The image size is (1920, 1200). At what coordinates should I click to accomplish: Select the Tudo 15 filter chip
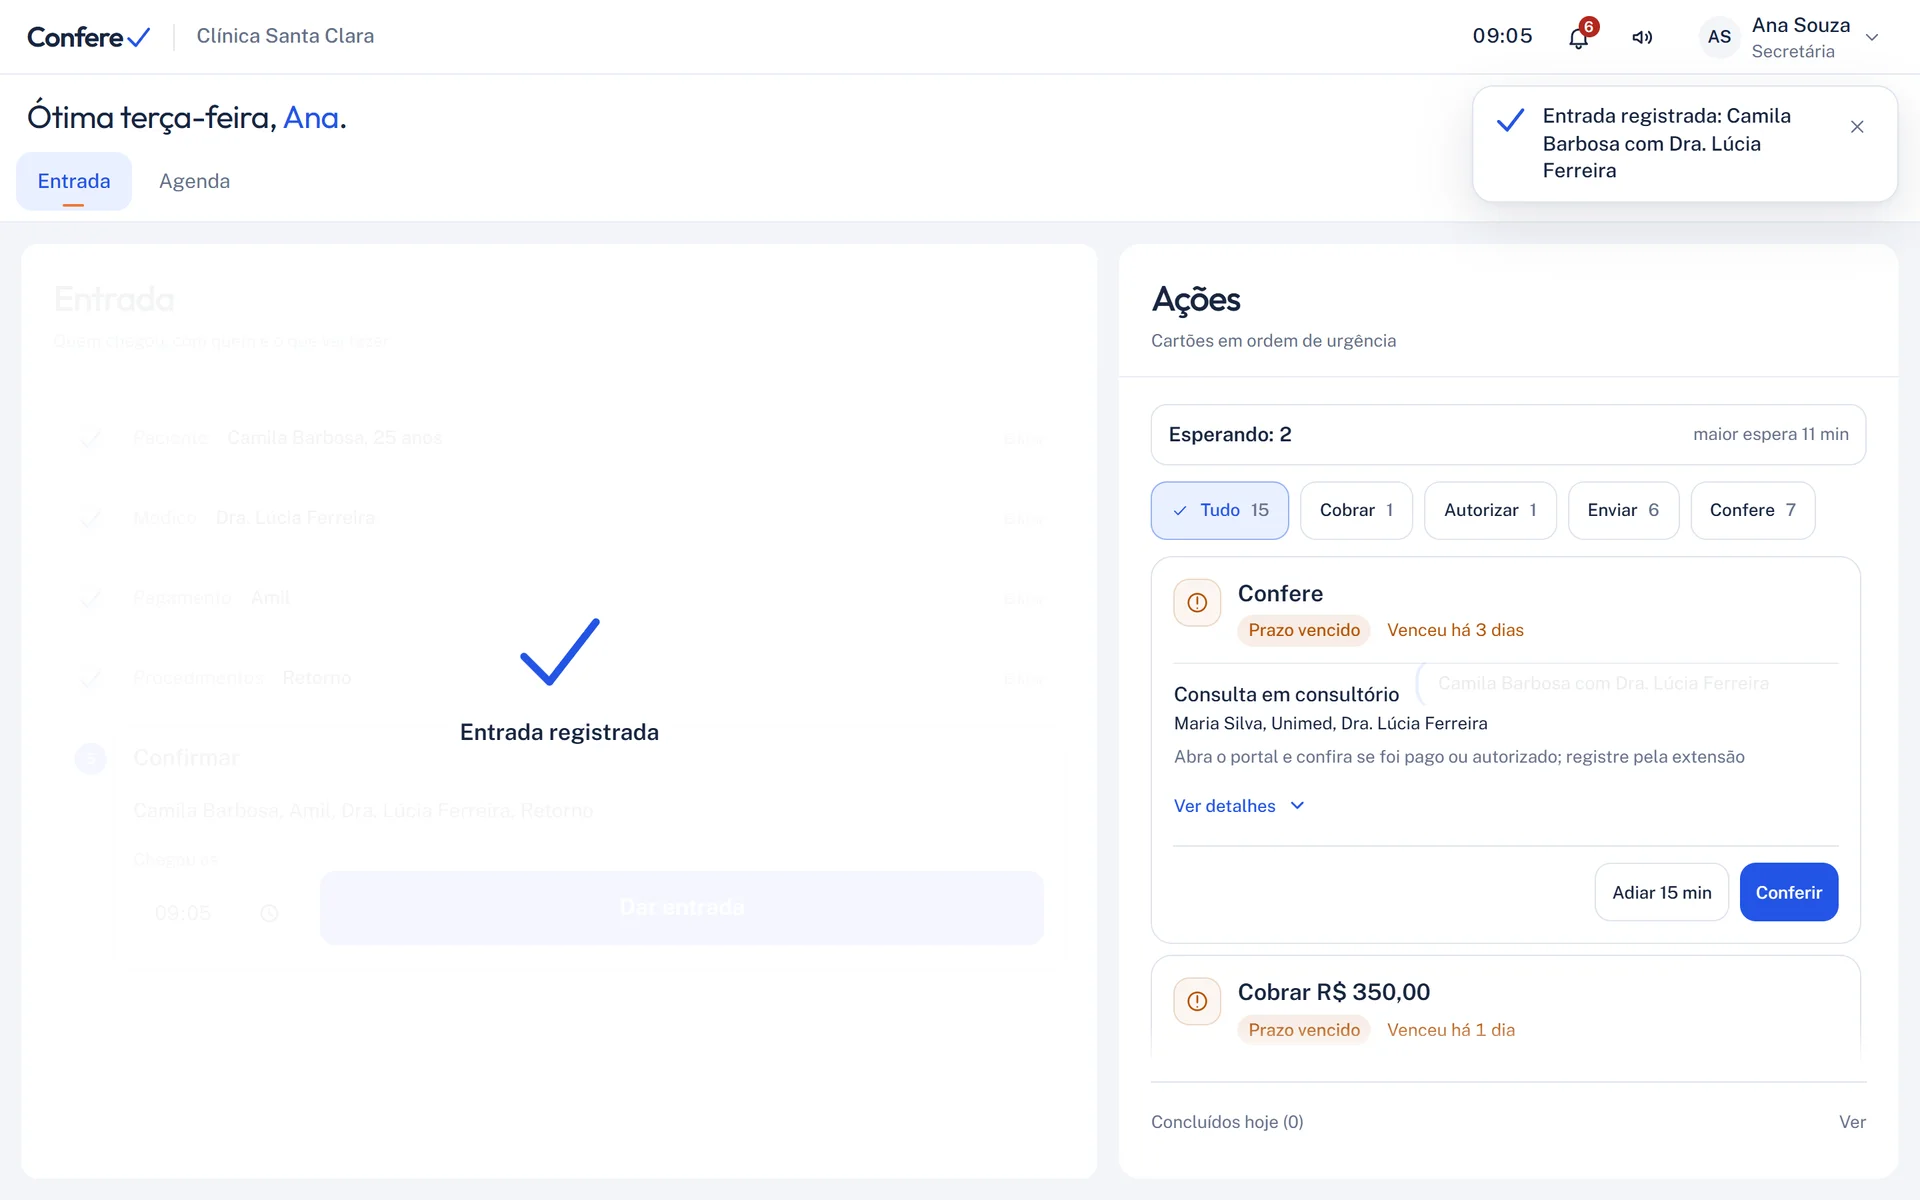click(x=1219, y=510)
